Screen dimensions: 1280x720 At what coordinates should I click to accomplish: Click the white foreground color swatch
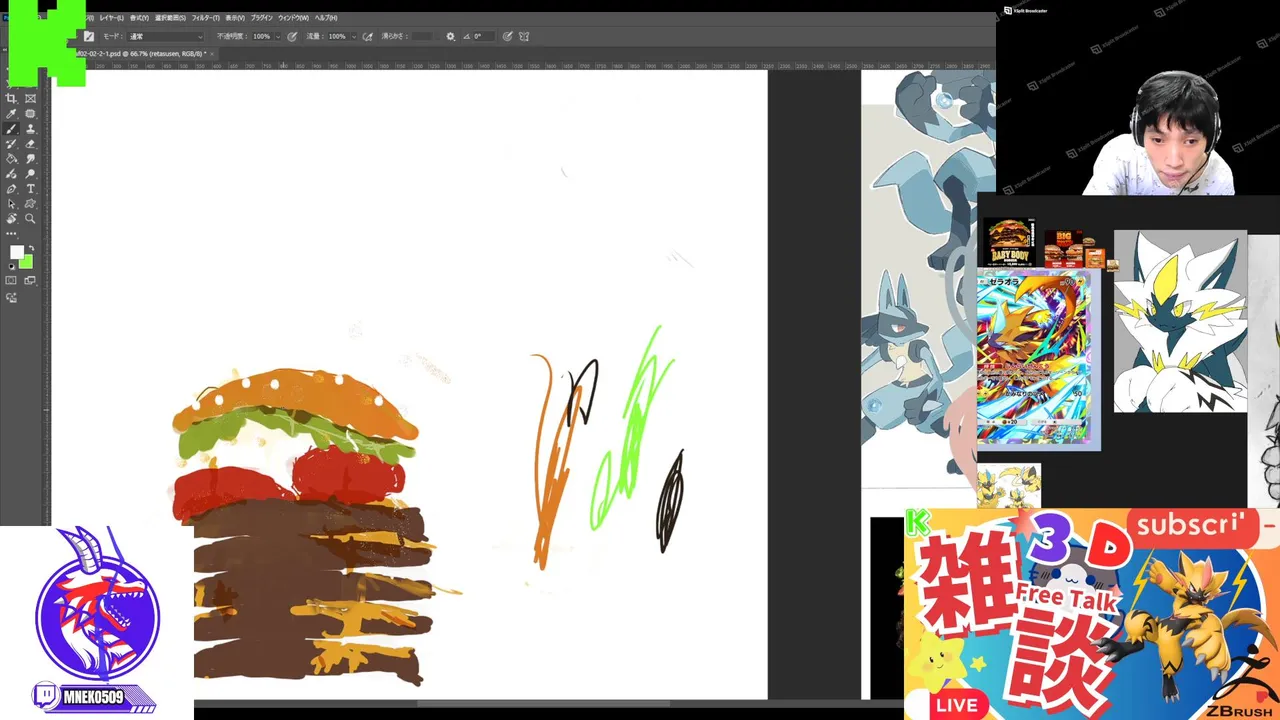[16, 252]
